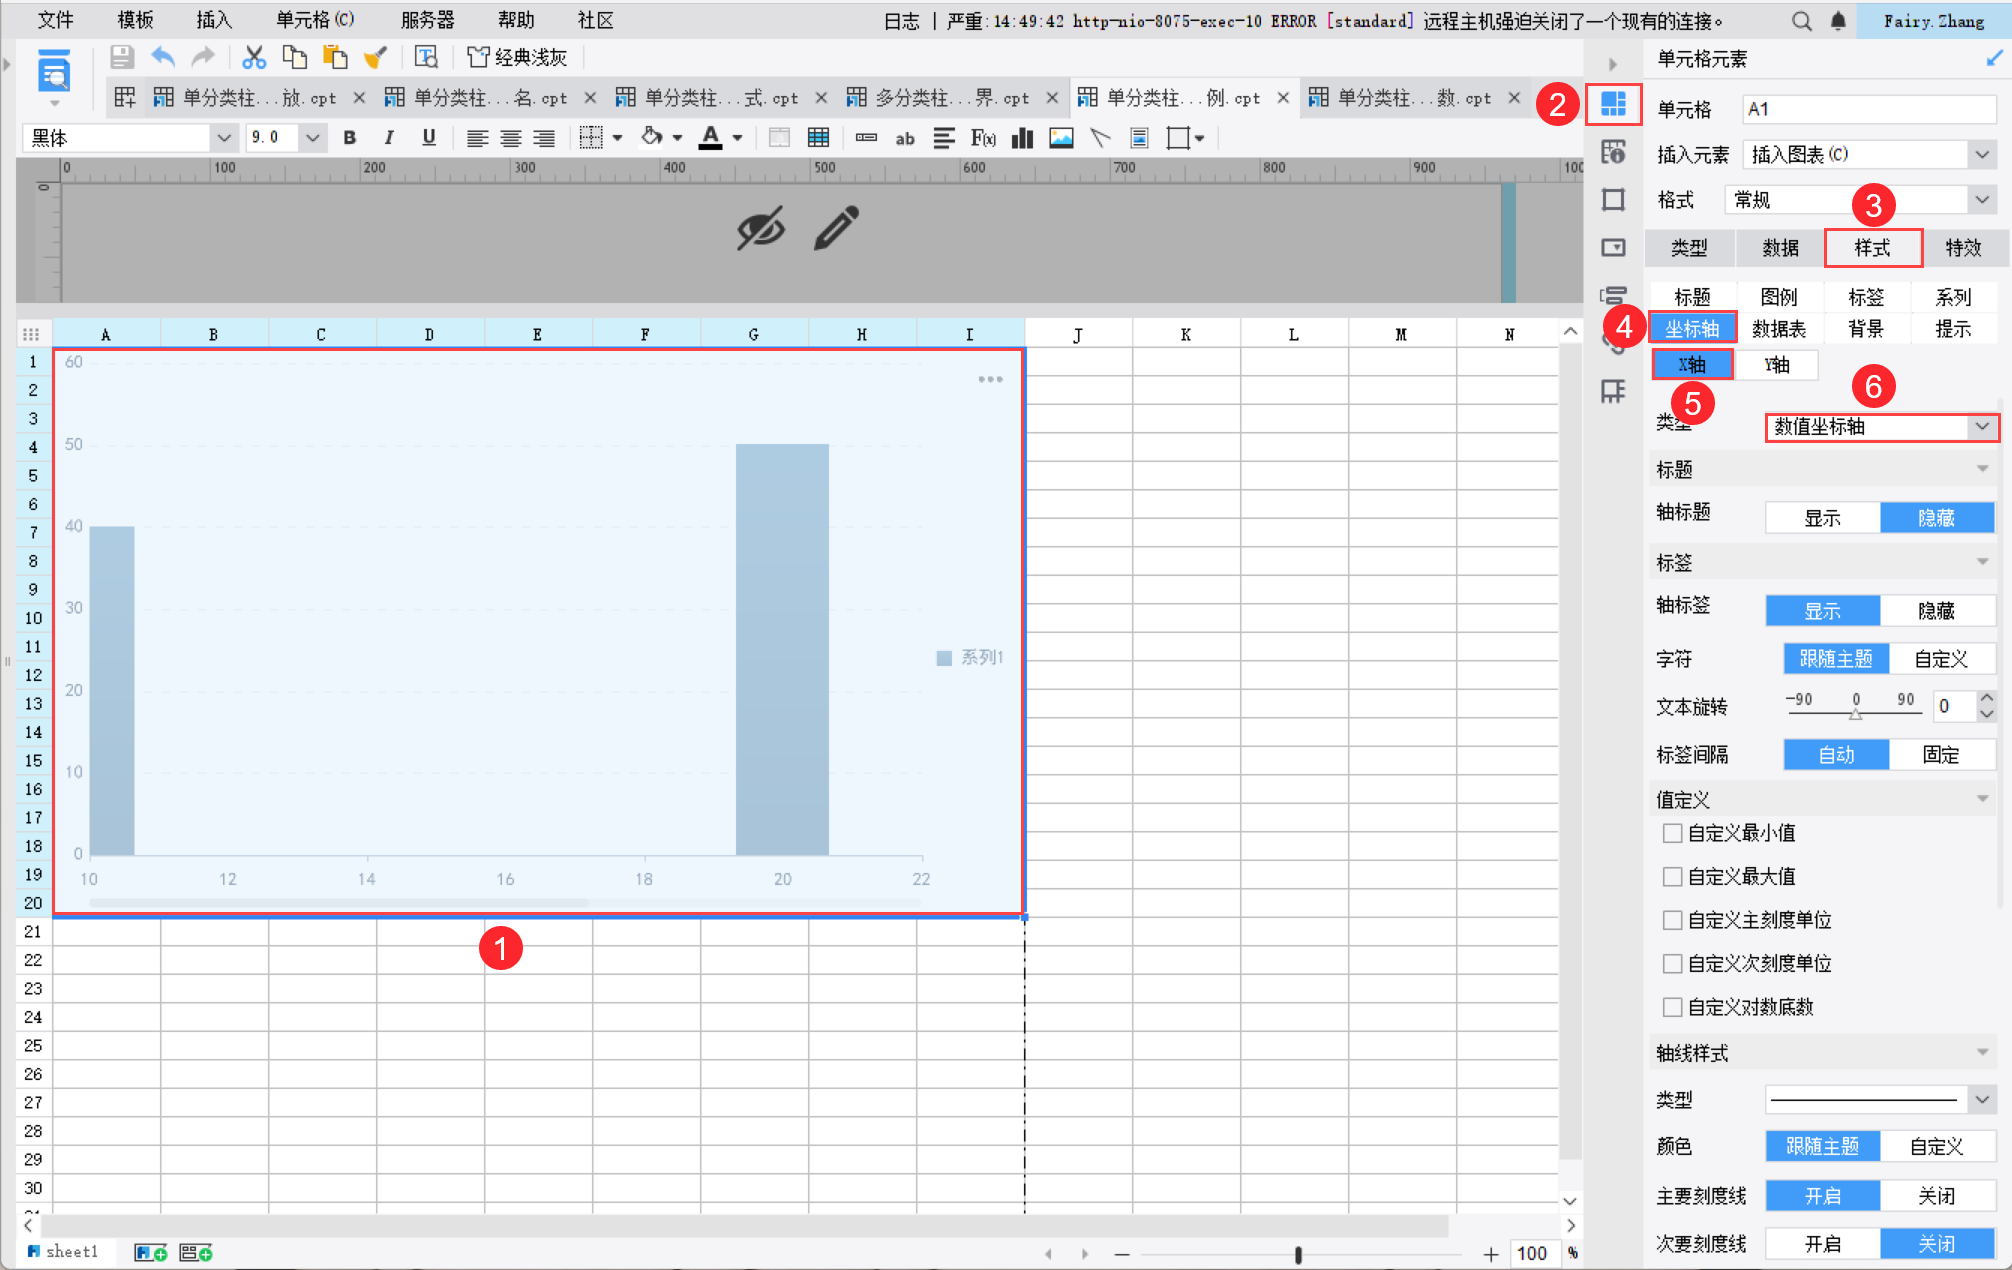Open the search magnifier icon
This screenshot has height=1270, width=2012.
(1801, 21)
